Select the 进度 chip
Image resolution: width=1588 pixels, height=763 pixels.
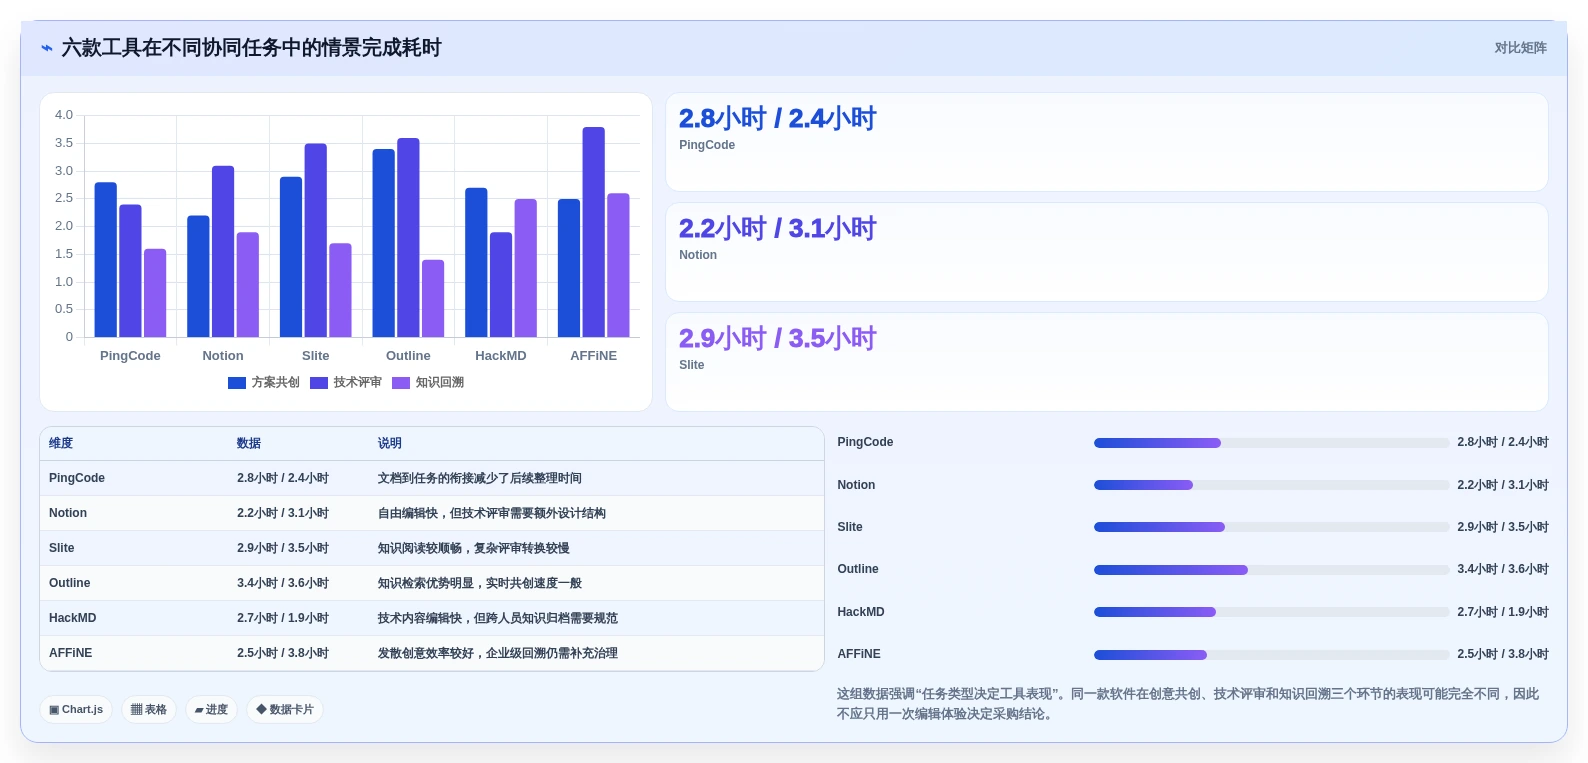[x=211, y=710]
